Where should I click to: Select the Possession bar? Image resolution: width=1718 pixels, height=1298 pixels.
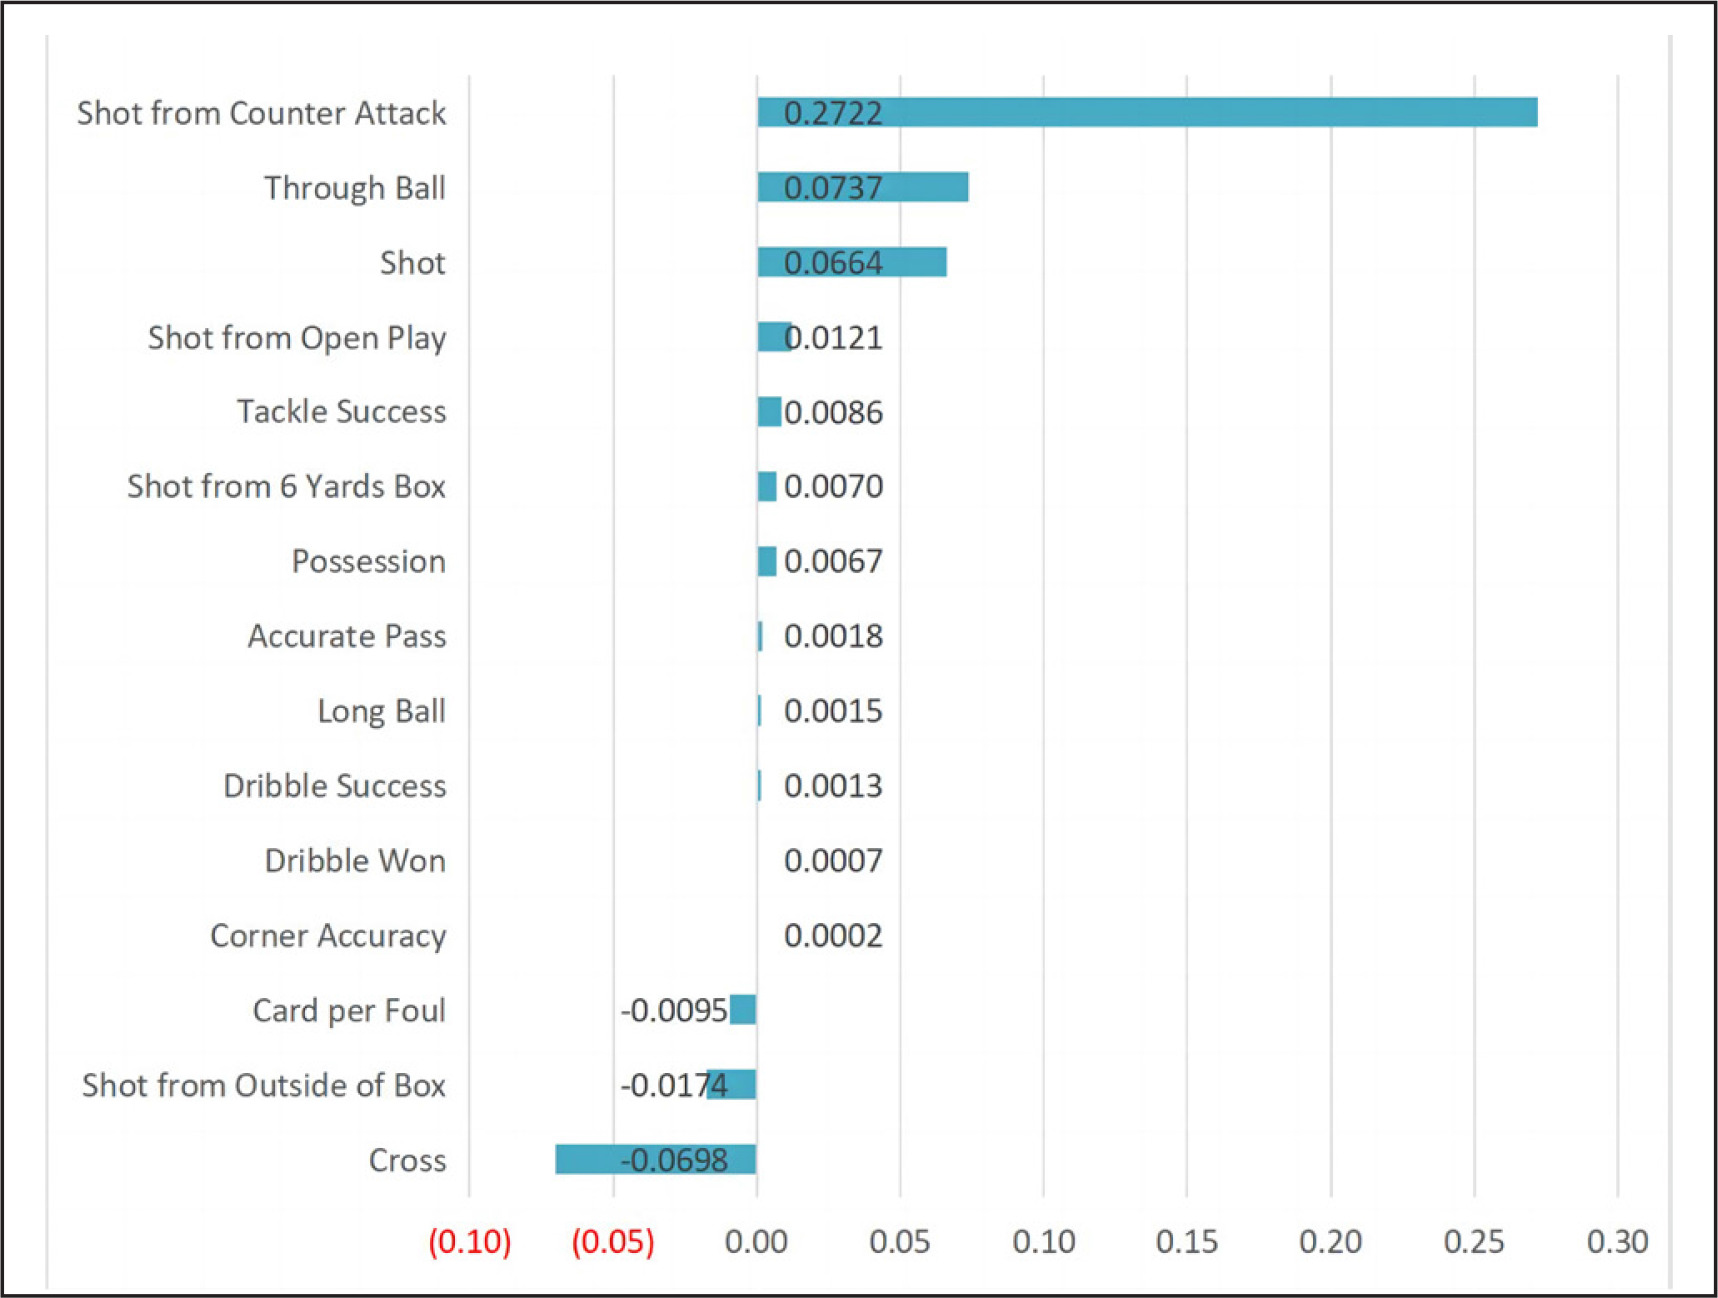click(x=767, y=561)
